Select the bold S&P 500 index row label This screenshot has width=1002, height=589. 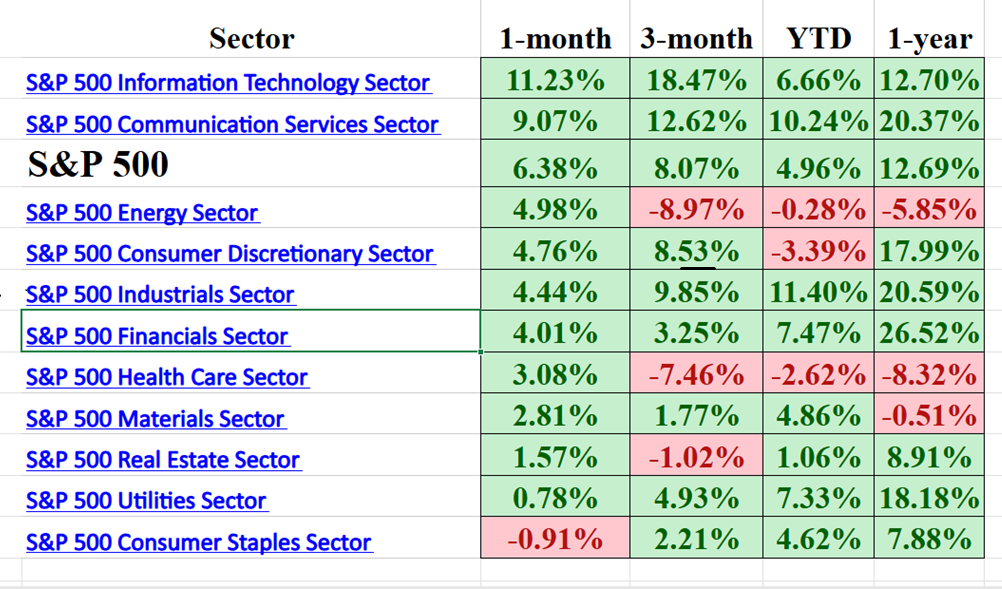pos(97,166)
